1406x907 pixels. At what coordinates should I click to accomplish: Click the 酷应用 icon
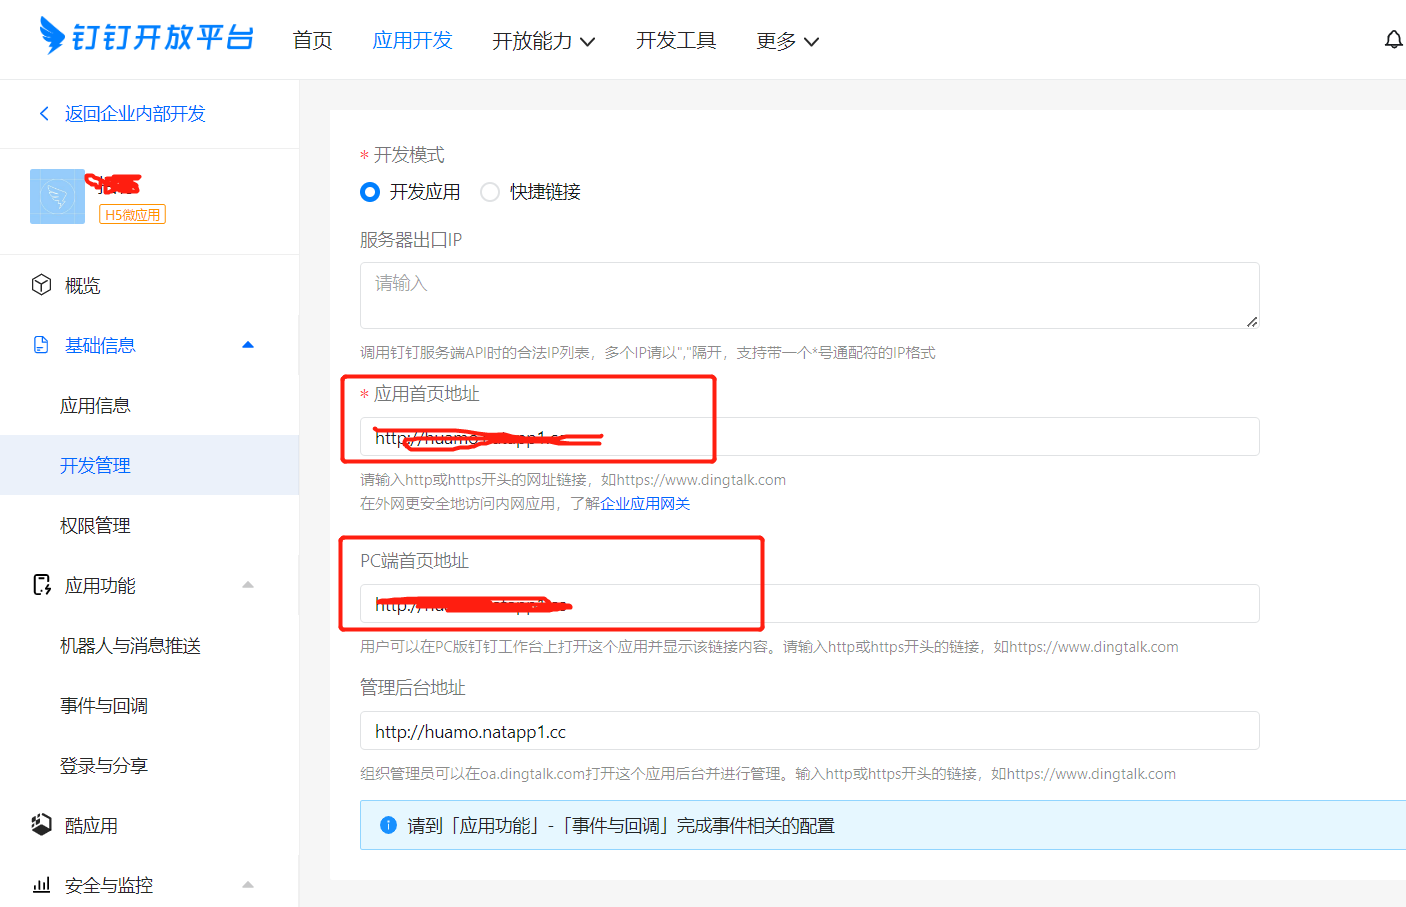pos(41,825)
